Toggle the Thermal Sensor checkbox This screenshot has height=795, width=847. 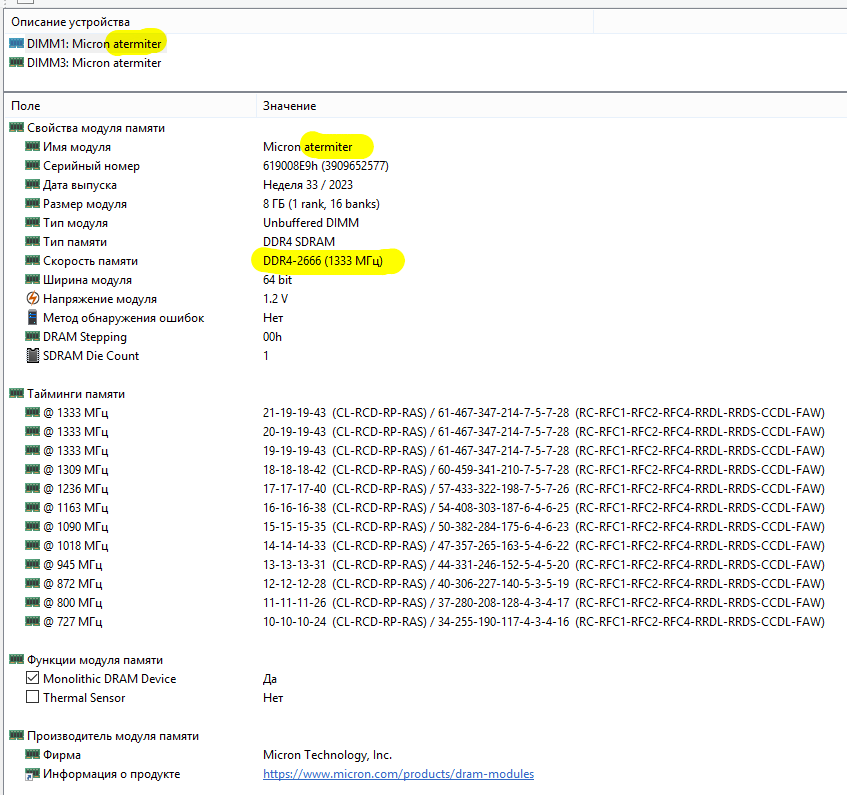tap(32, 697)
